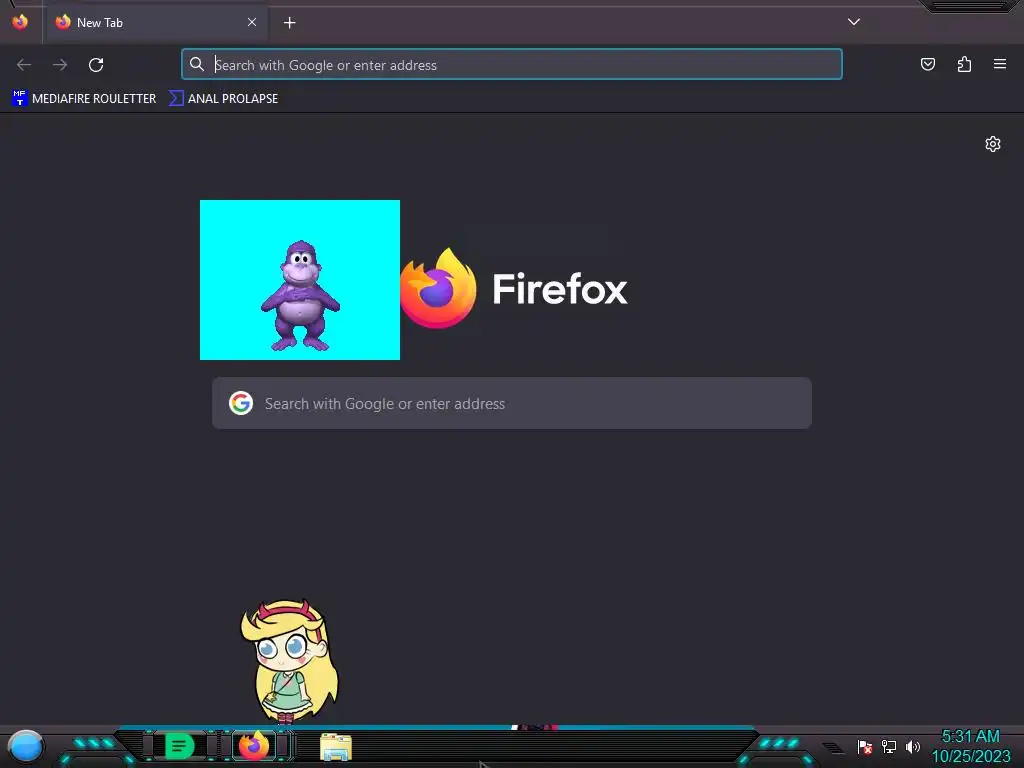
Task: Open the MEDIAFIRE ROULETTER bookmark
Action: click(x=84, y=99)
